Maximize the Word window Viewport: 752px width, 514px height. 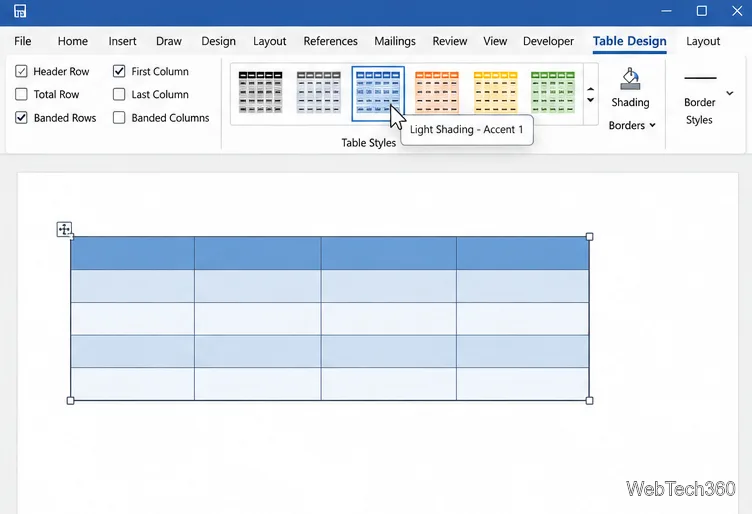[x=702, y=11]
